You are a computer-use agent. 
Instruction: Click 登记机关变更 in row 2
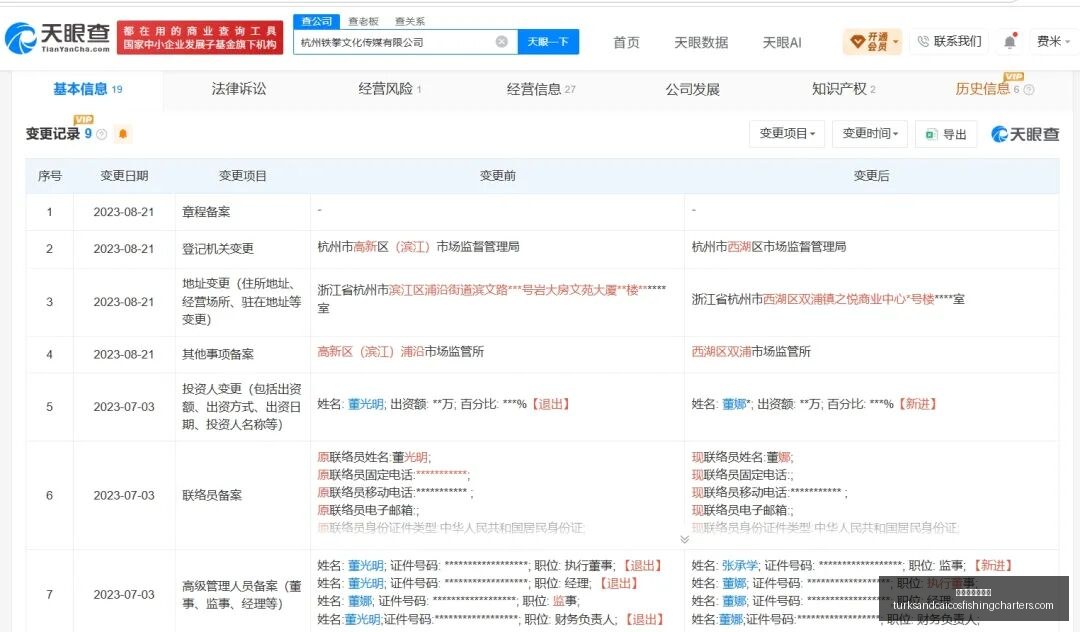pos(218,249)
